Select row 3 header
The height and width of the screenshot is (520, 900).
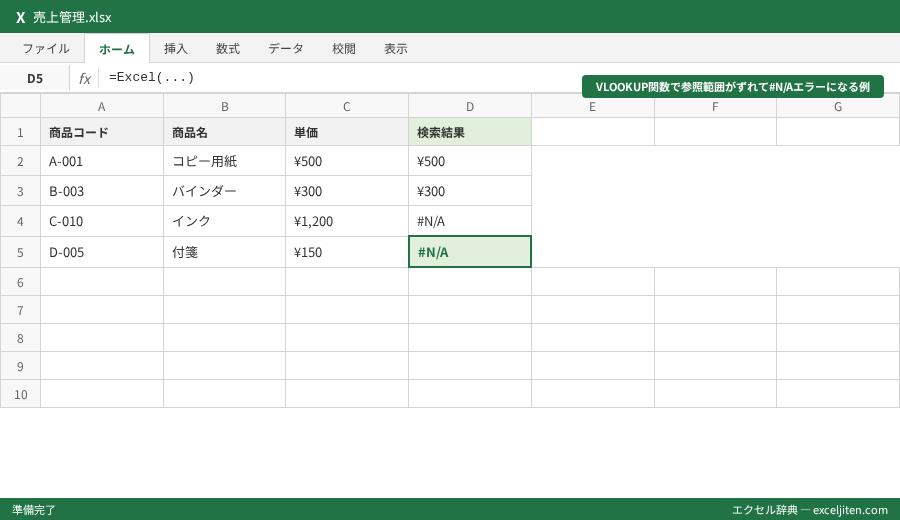(20, 191)
